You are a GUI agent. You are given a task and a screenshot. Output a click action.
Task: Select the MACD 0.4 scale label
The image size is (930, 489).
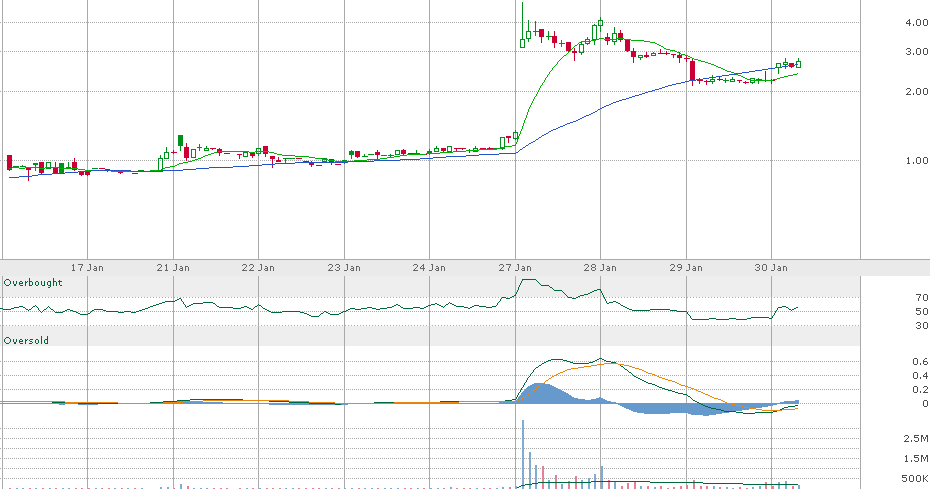[921, 376]
